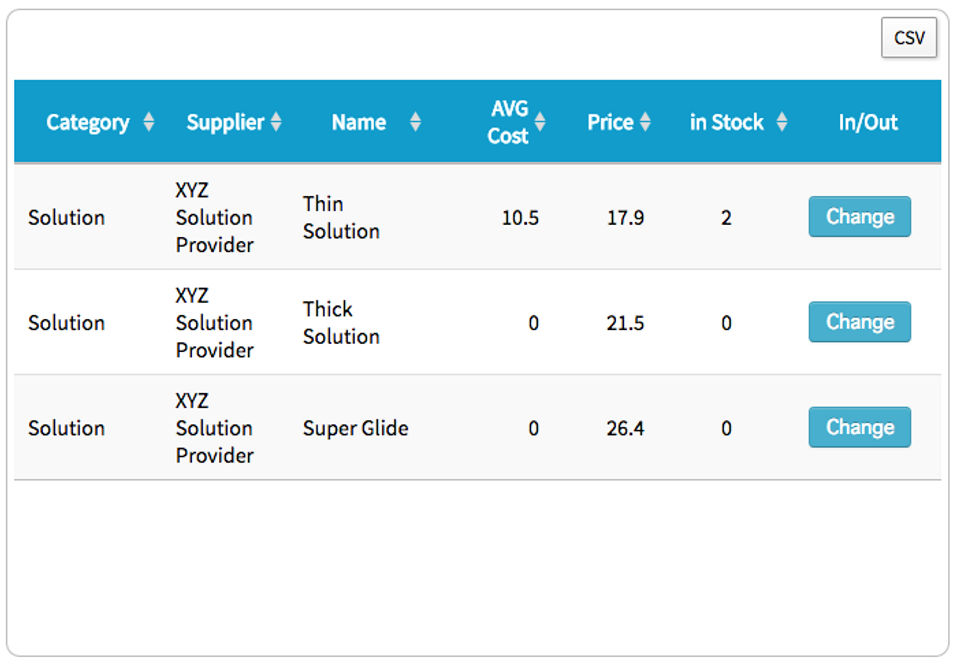Click the Price column sort arrows icon
Image resolution: width=960 pixels, height=666 pixels.
pyautogui.click(x=645, y=122)
